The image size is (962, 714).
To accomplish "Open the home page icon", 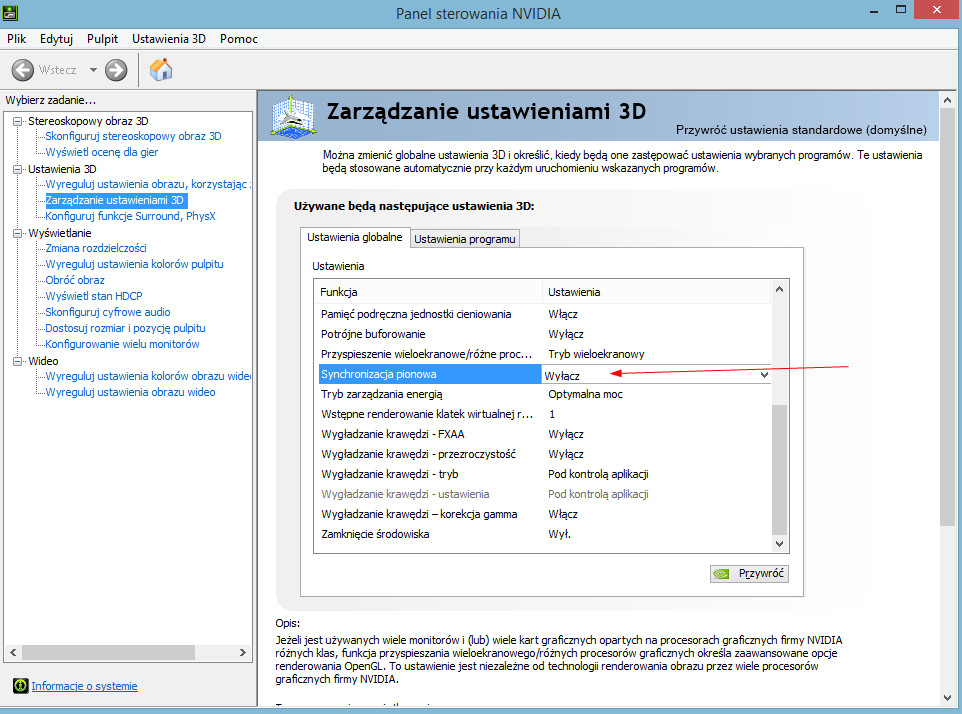I will 161,69.
